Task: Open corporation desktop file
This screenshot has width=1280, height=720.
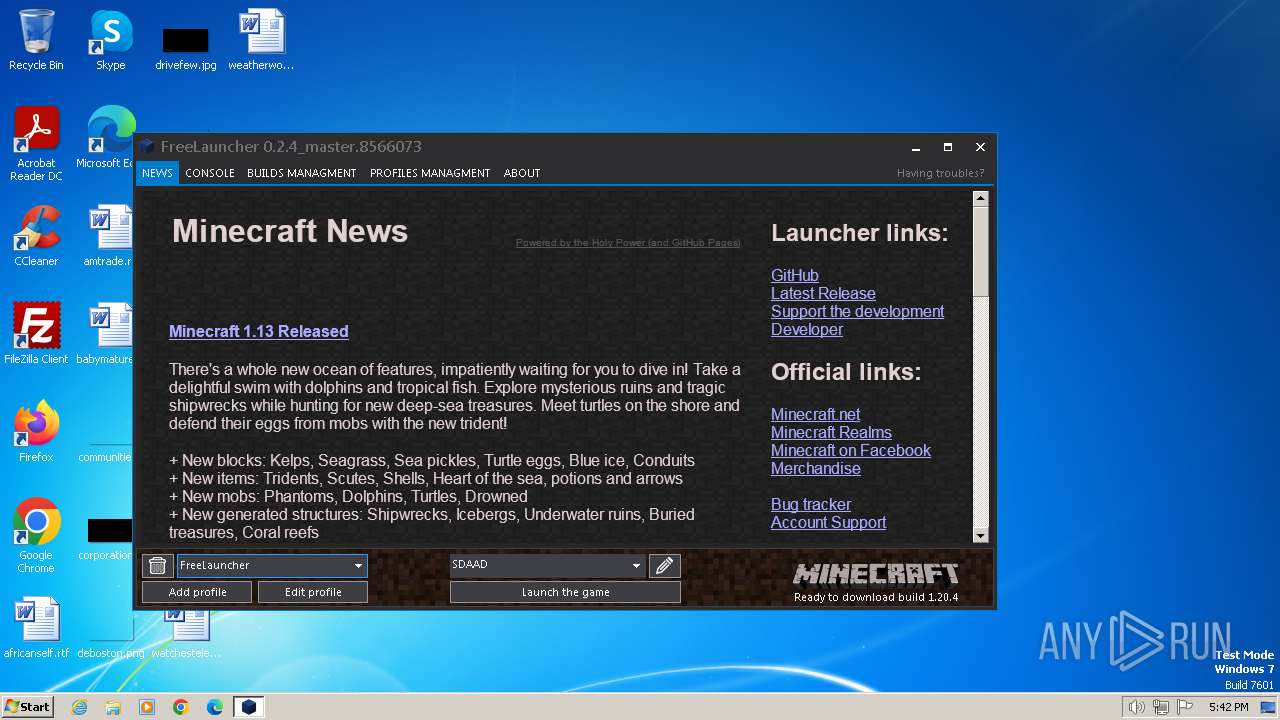Action: (108, 540)
